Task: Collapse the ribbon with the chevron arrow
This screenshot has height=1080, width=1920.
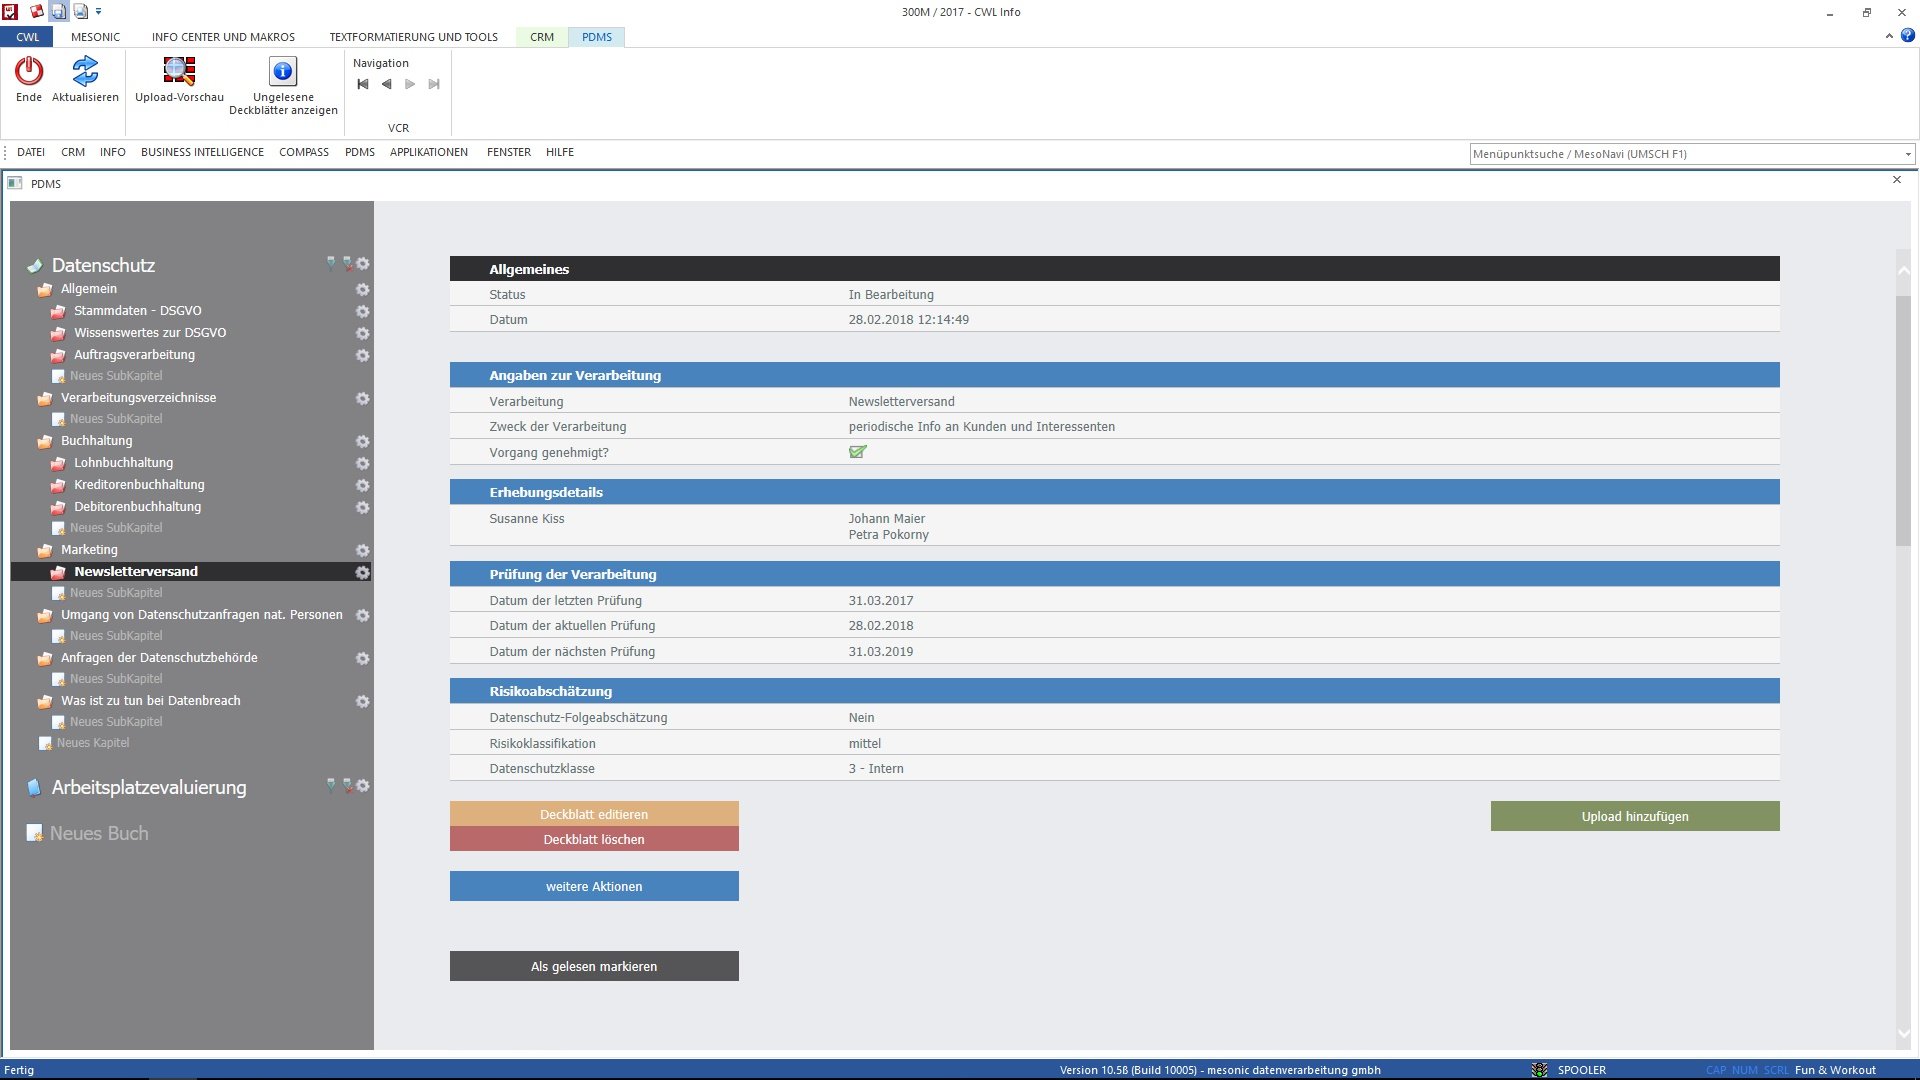Action: click(x=1889, y=36)
